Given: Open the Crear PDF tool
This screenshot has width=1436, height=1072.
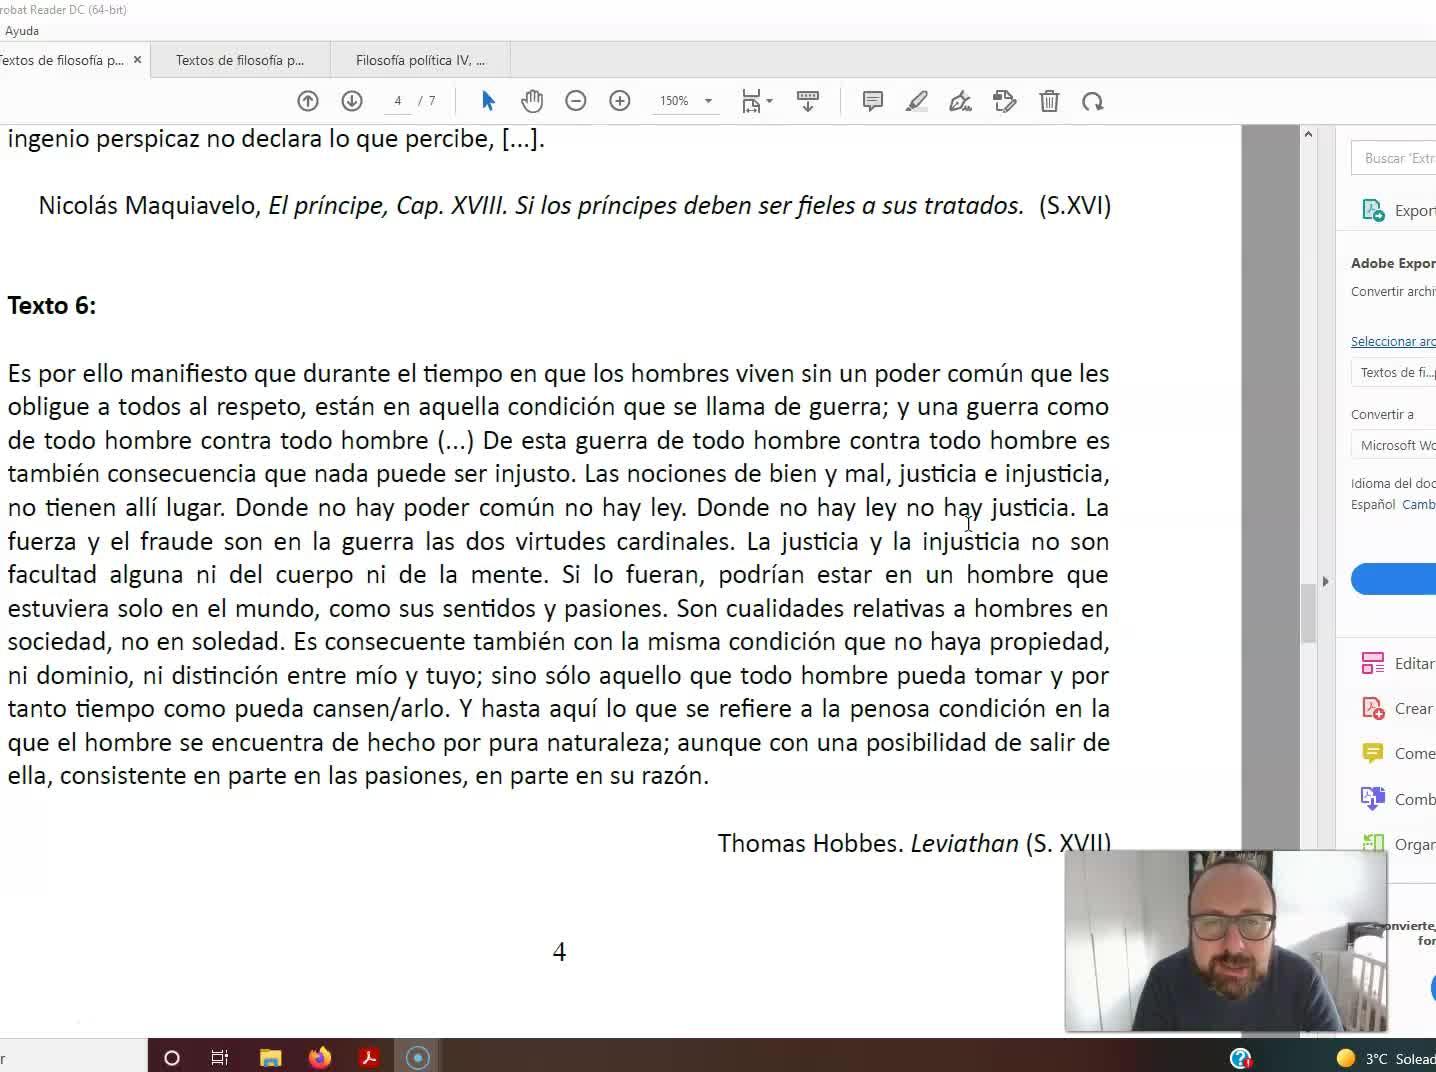Looking at the screenshot, I should 1398,709.
